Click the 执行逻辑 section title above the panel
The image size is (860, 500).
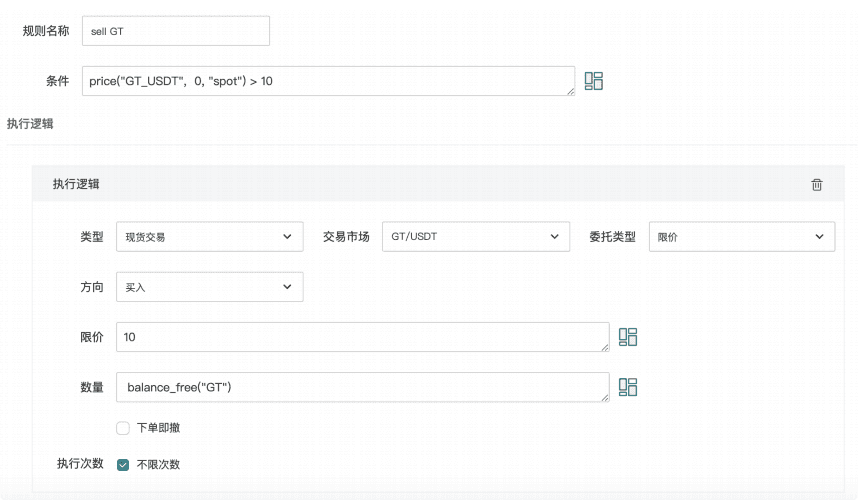pyautogui.click(x=30, y=124)
